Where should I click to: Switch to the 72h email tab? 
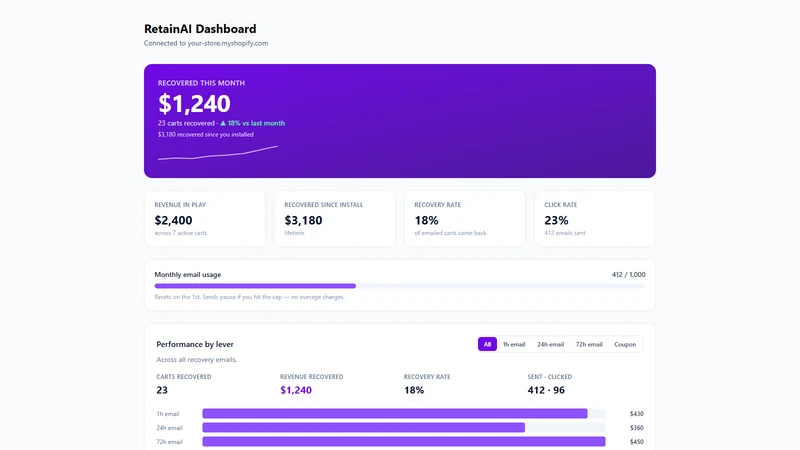pyautogui.click(x=589, y=344)
